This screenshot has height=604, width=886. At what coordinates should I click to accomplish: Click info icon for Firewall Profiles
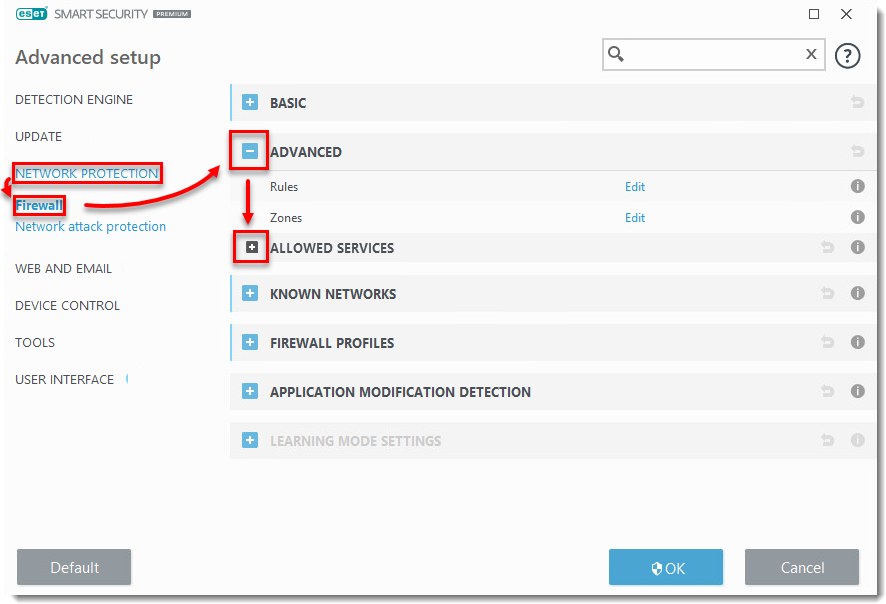click(x=857, y=343)
